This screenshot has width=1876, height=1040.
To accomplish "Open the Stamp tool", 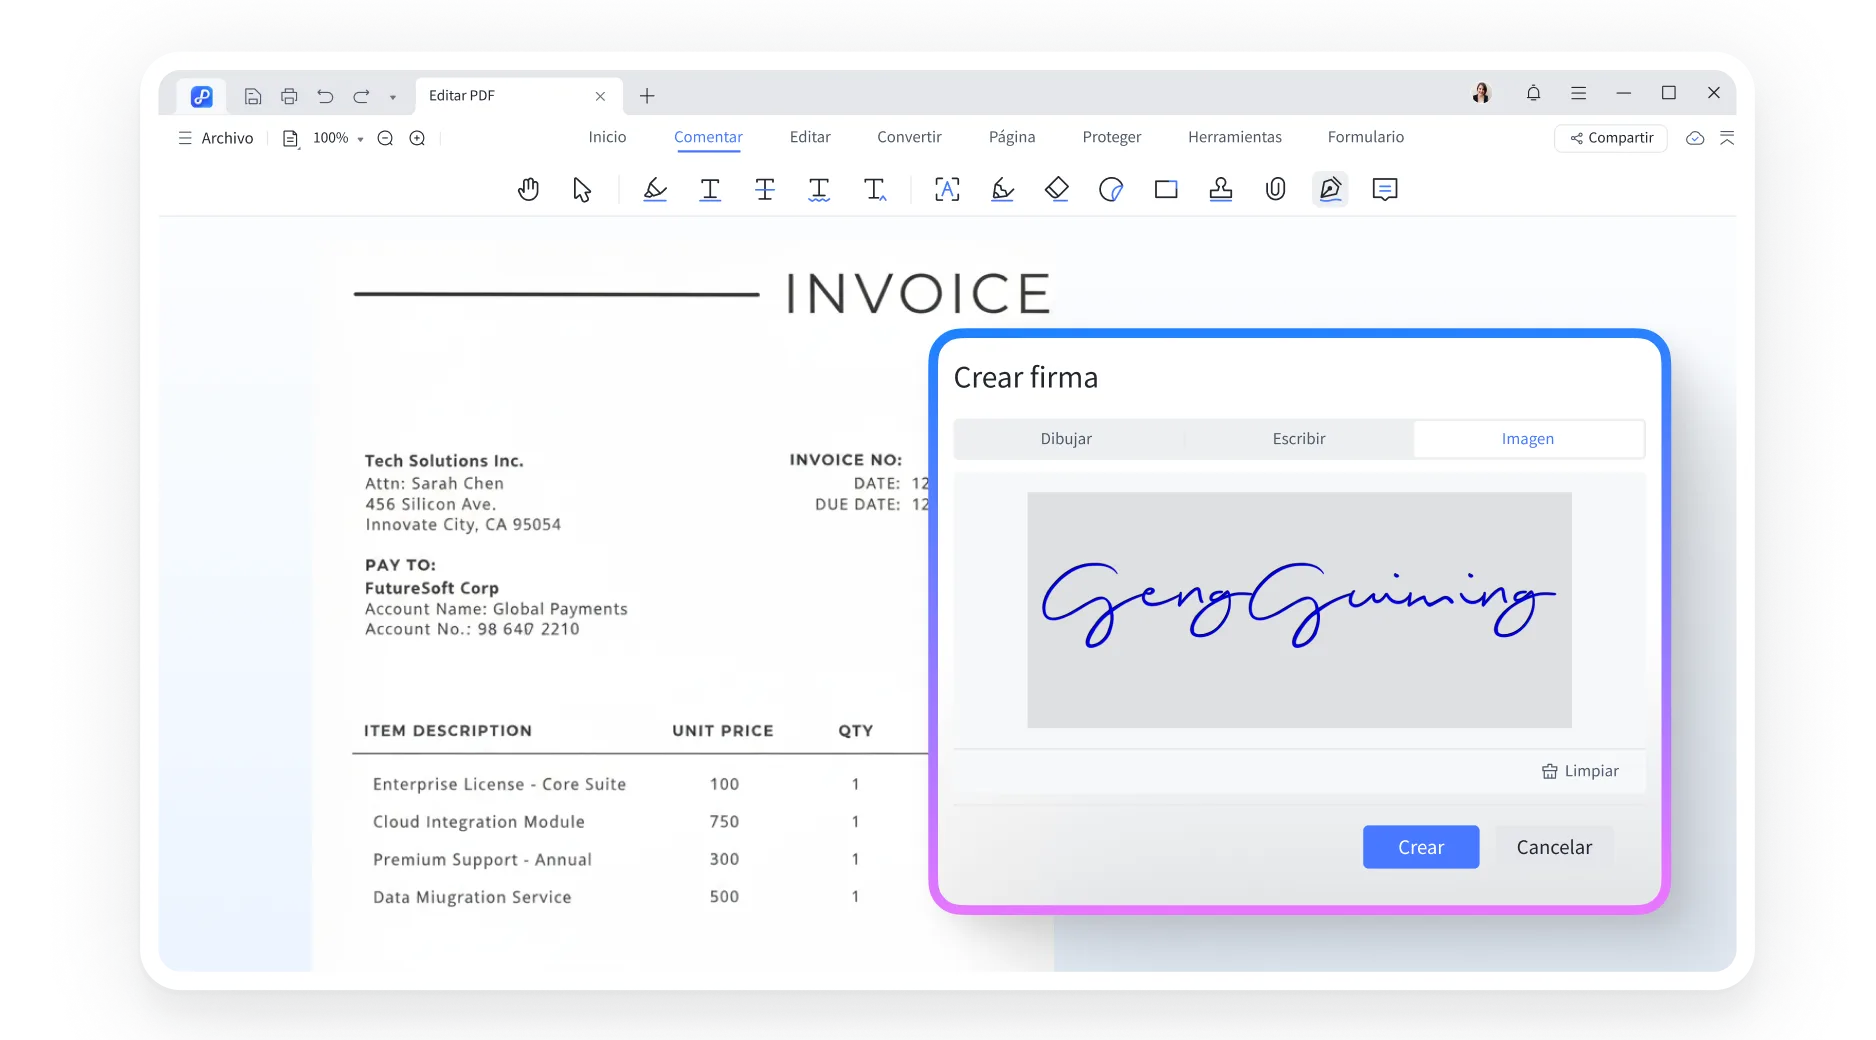I will point(1220,189).
